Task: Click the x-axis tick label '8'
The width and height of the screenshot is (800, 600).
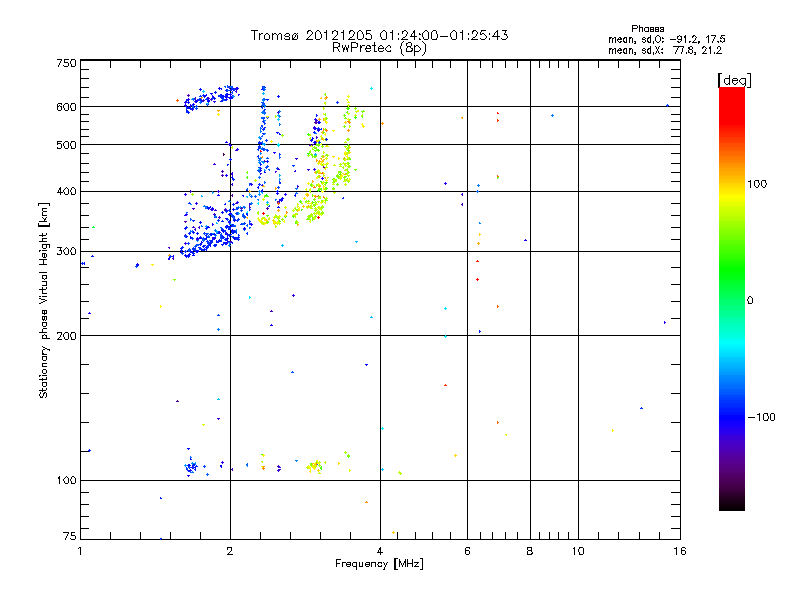Action: [x=530, y=551]
